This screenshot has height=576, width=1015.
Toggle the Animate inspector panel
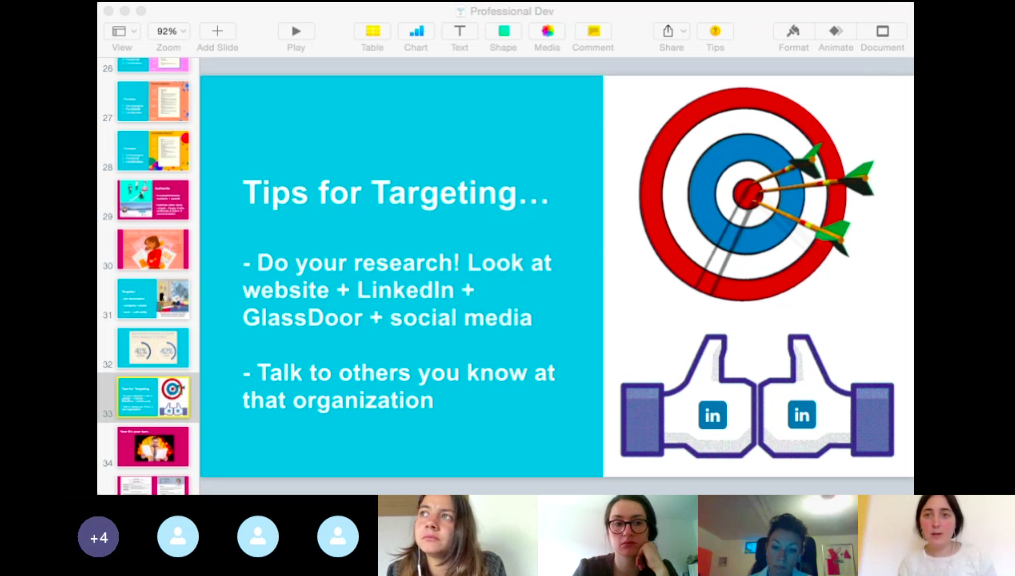(x=836, y=31)
